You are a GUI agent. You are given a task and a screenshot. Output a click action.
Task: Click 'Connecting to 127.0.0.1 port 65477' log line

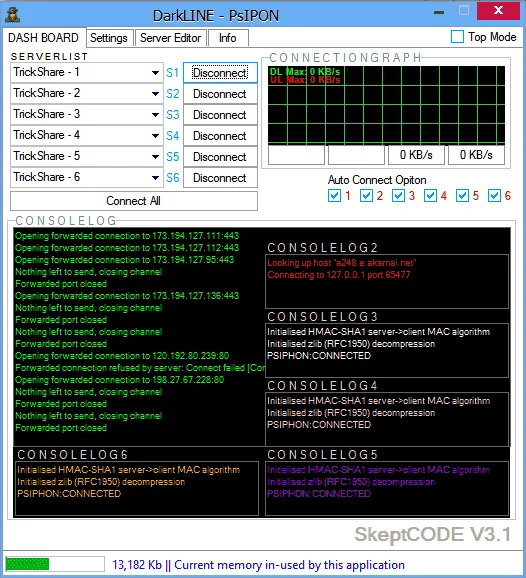tap(339, 275)
